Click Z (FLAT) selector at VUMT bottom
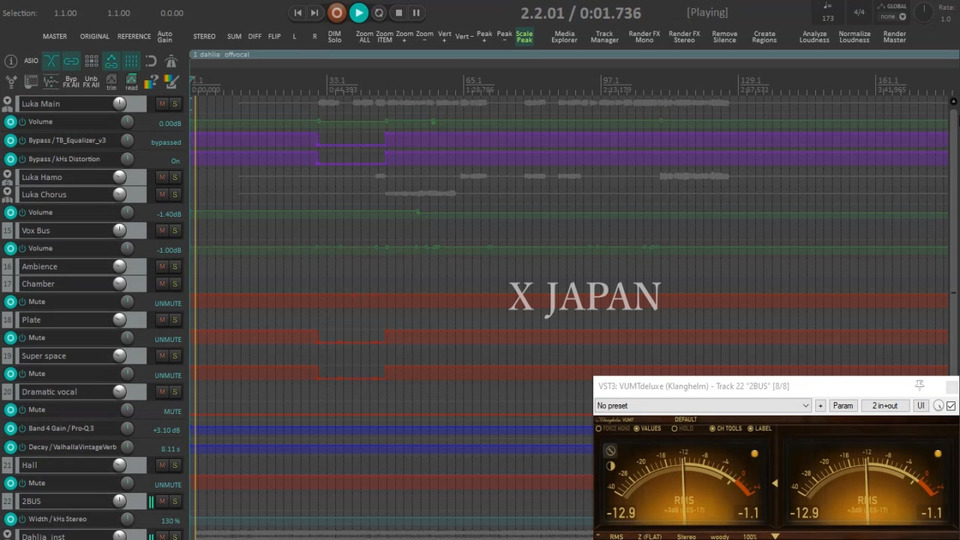The width and height of the screenshot is (960, 540). [650, 537]
